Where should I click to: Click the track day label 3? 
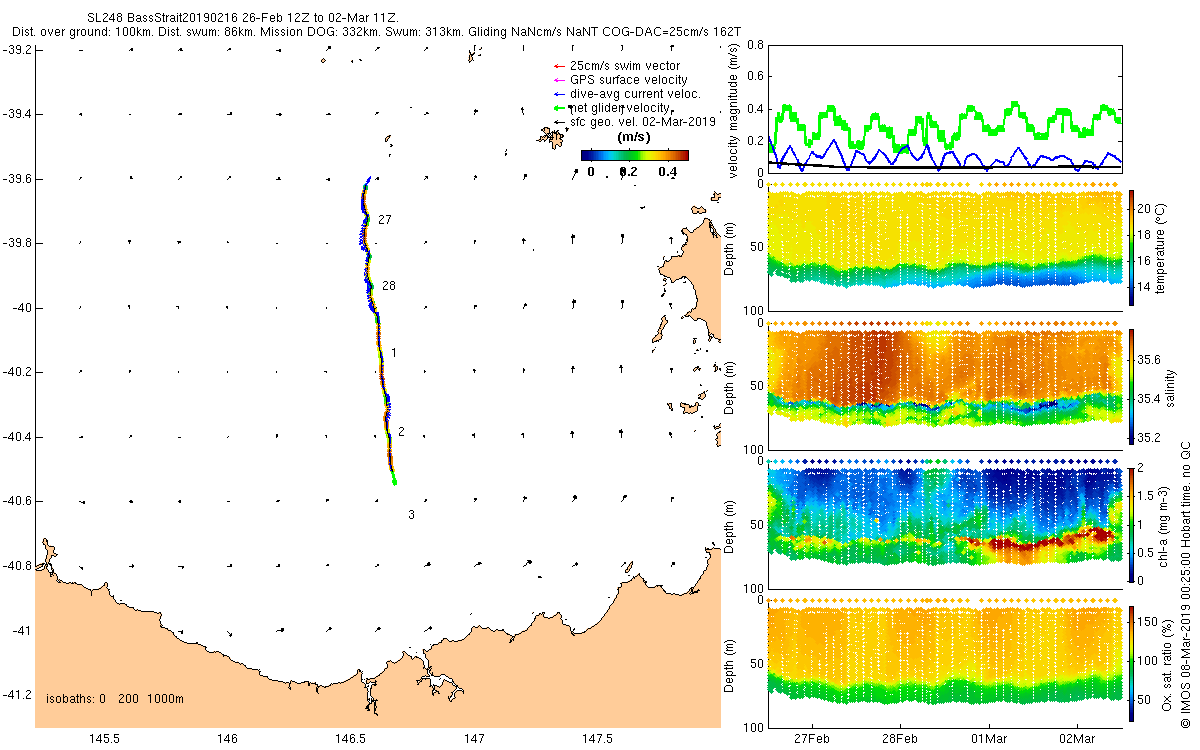click(x=412, y=515)
